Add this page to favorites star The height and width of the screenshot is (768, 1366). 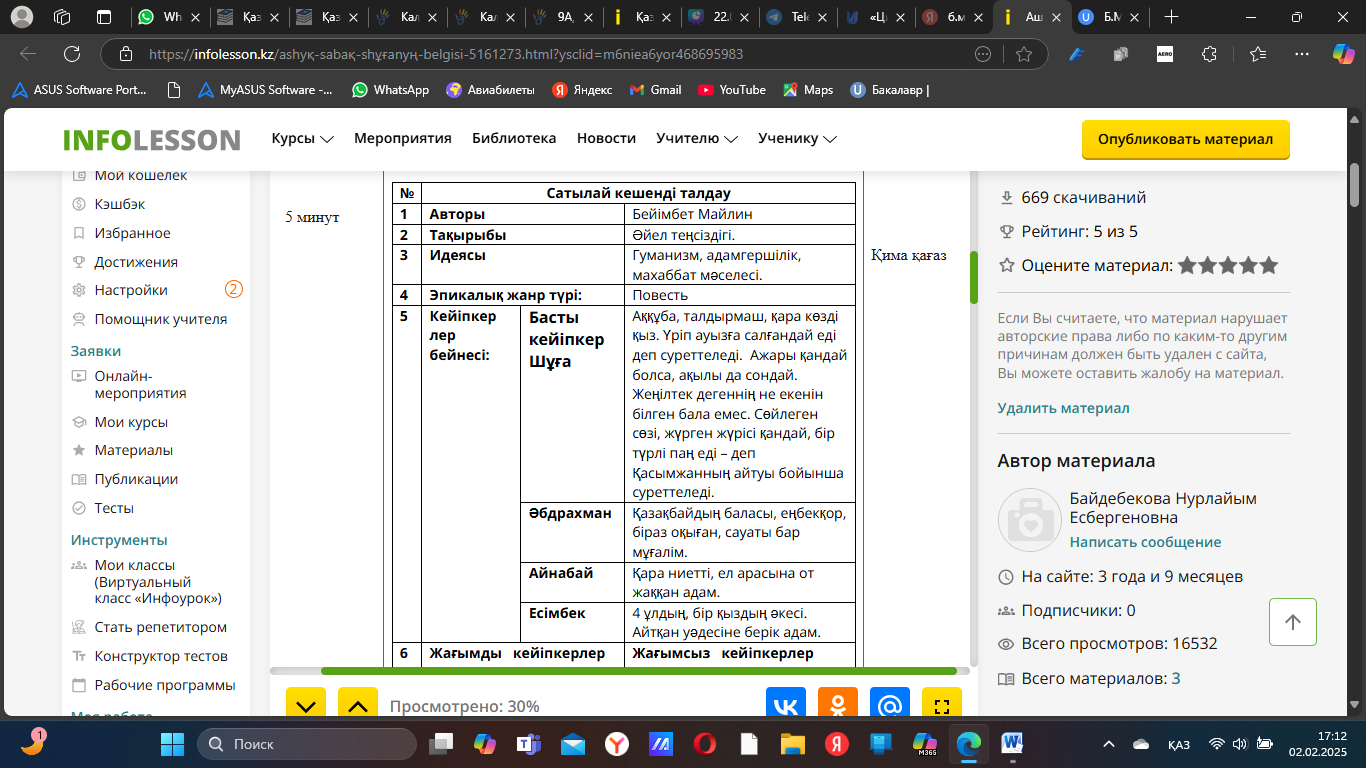pos(1024,54)
